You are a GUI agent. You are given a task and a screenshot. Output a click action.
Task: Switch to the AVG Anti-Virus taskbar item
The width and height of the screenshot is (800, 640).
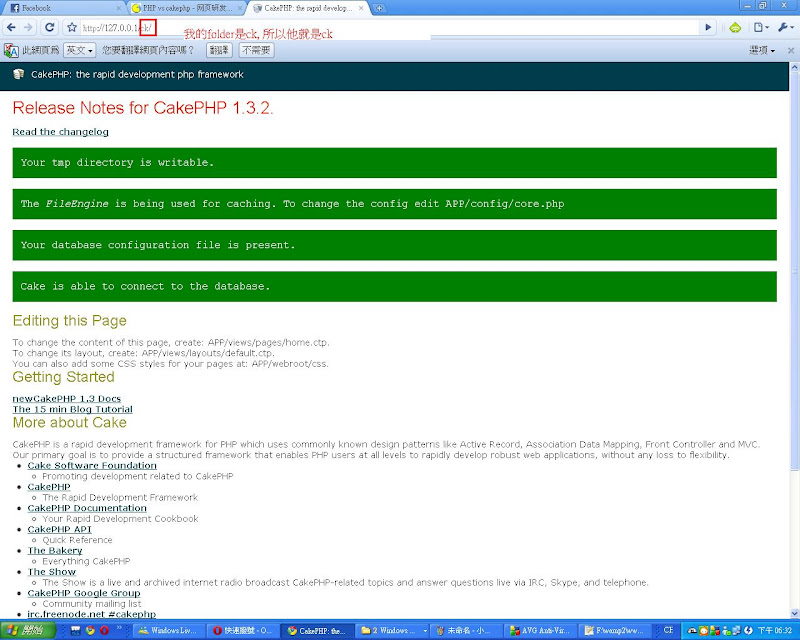[x=540, y=631]
